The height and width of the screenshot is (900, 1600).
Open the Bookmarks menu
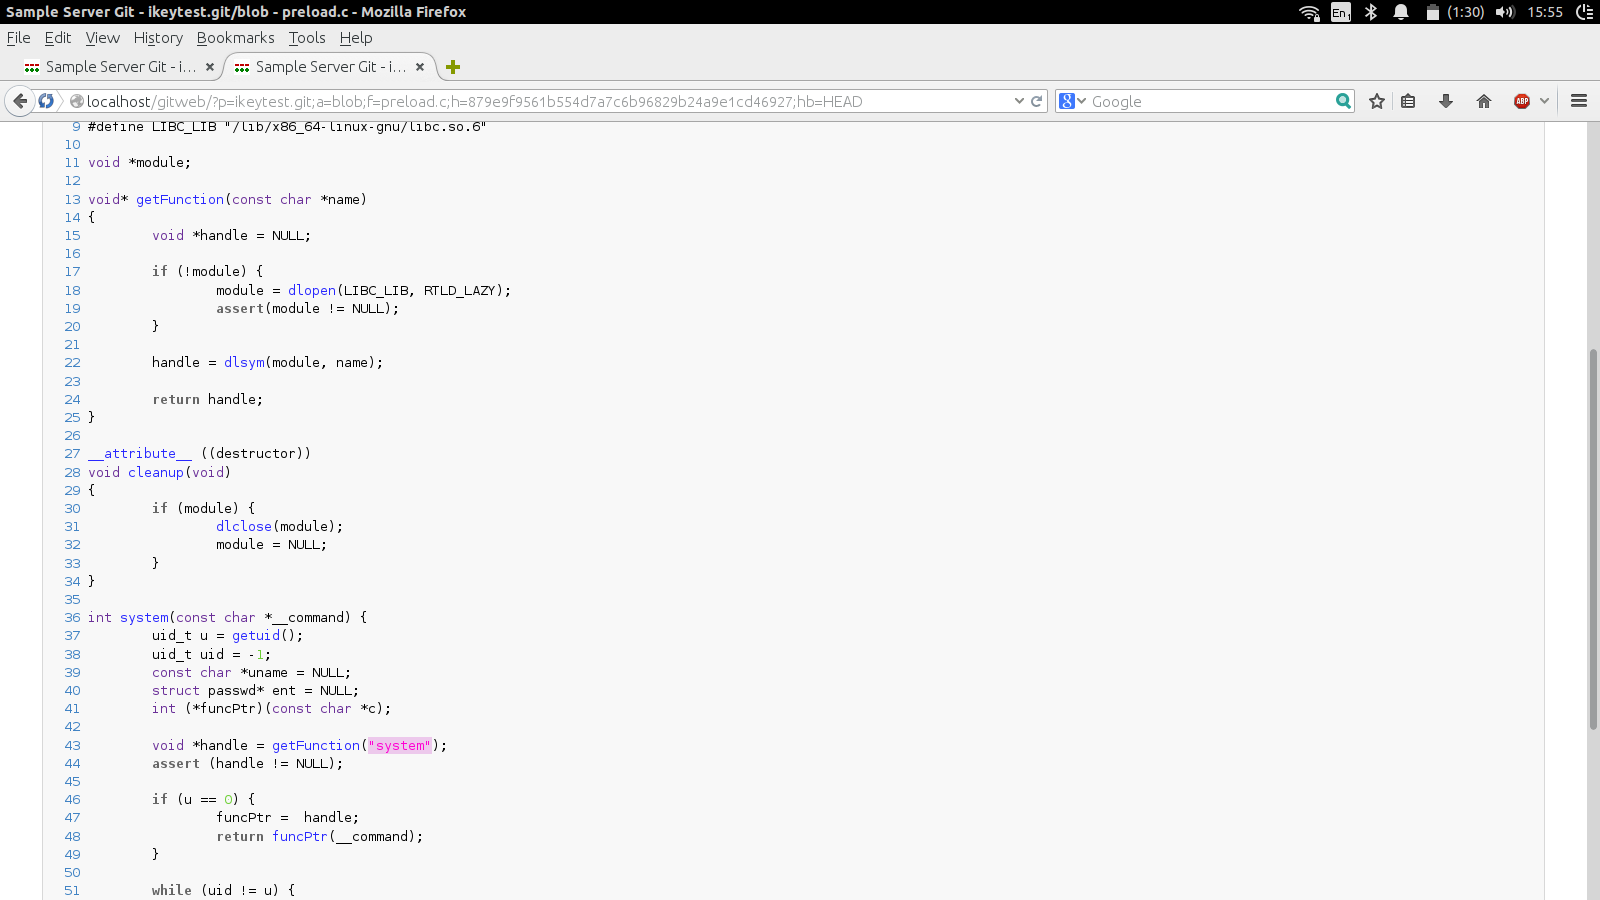[x=235, y=38]
